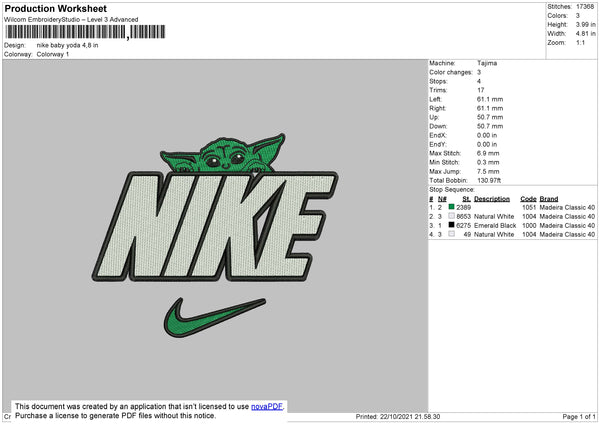Click the Height value 3.99 in
Screen dimensions: 600x424
pyautogui.click(x=586, y=24)
